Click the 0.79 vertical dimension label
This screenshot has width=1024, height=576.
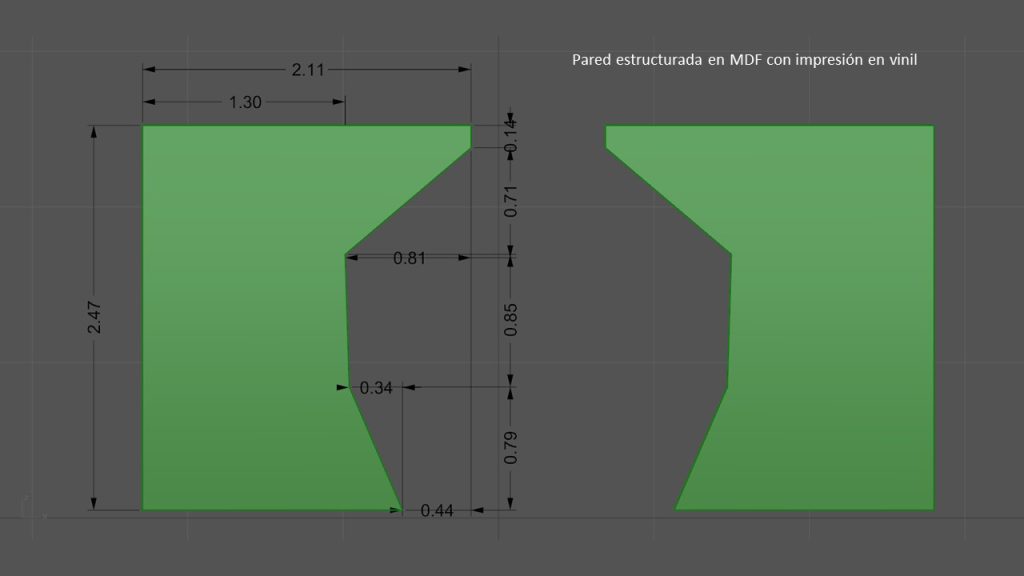click(511, 448)
